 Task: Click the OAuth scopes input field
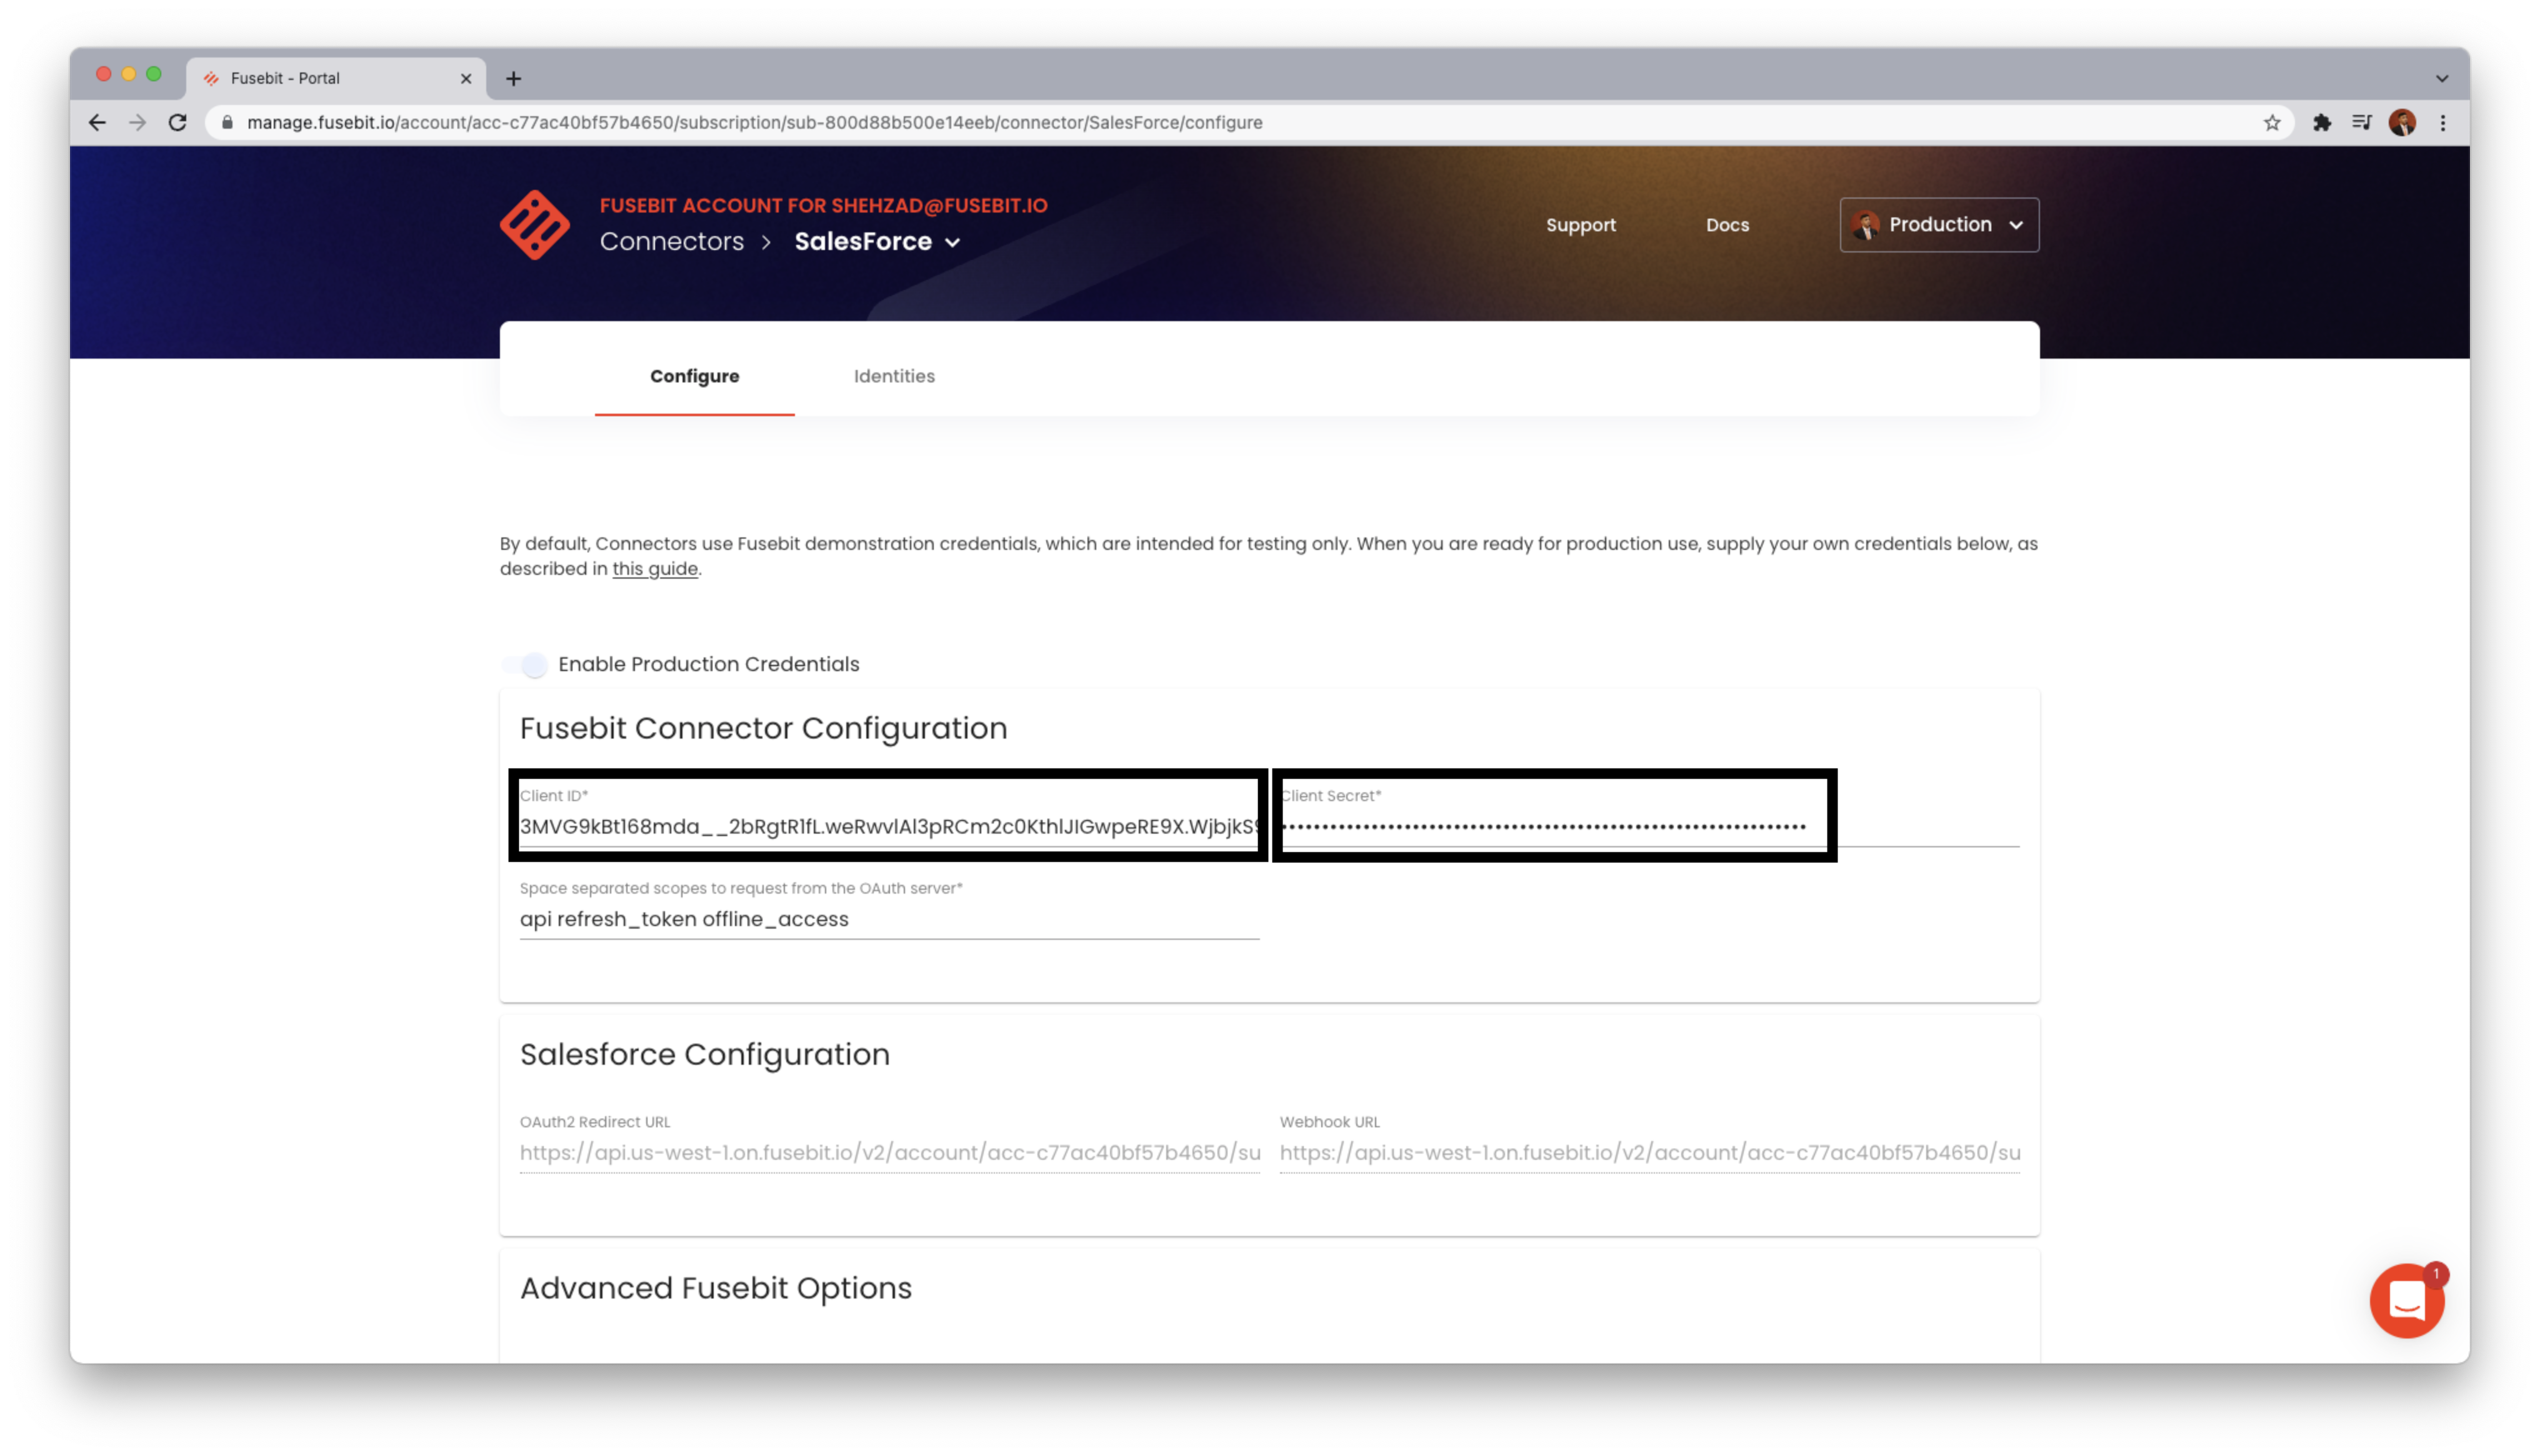[x=888, y=919]
